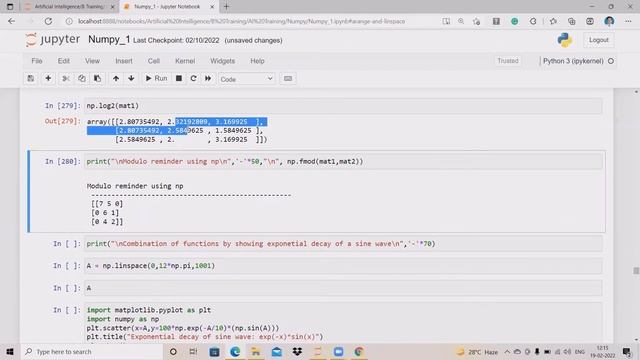Open Zoom app from taskbar
640x360 pixels.
tap(338, 351)
